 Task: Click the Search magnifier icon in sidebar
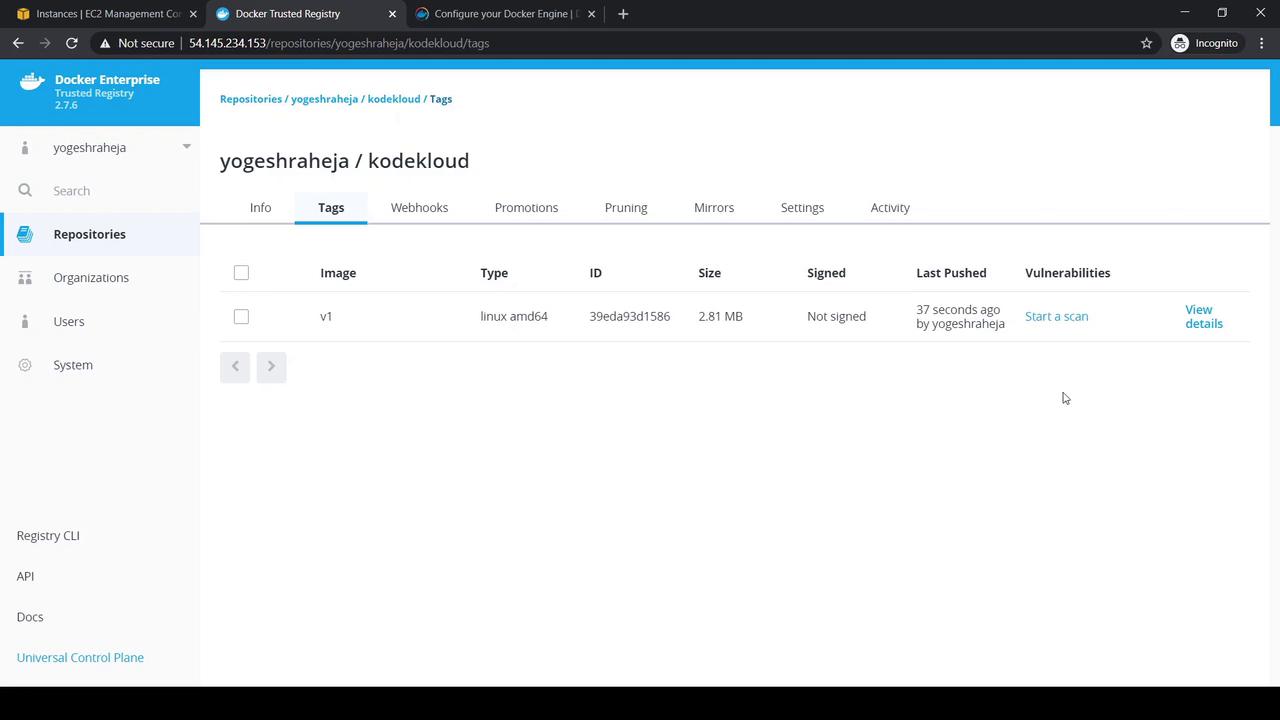click(x=25, y=191)
